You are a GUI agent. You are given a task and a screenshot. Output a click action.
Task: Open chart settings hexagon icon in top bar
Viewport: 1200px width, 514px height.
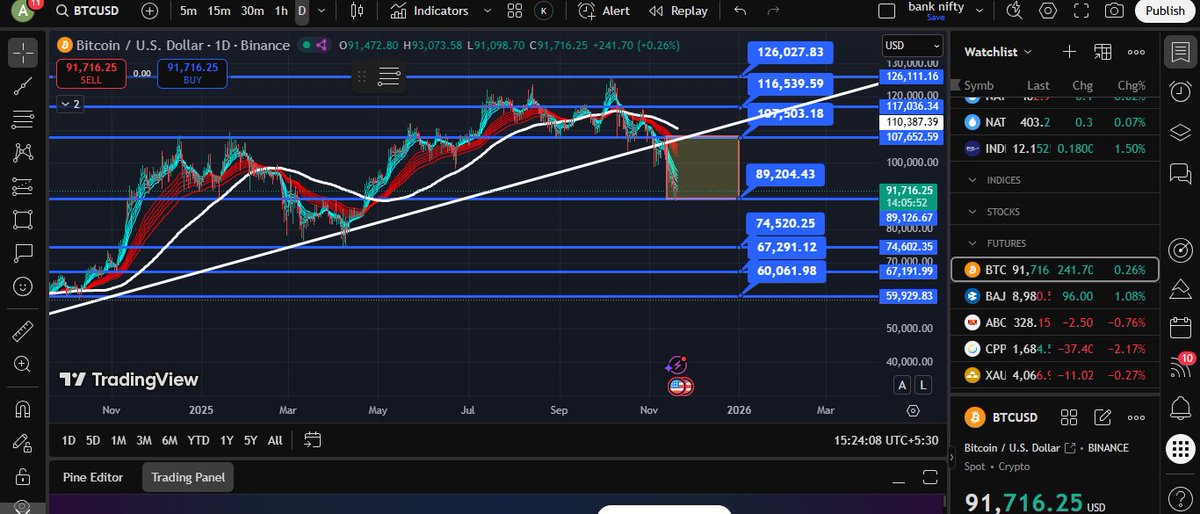1047,11
